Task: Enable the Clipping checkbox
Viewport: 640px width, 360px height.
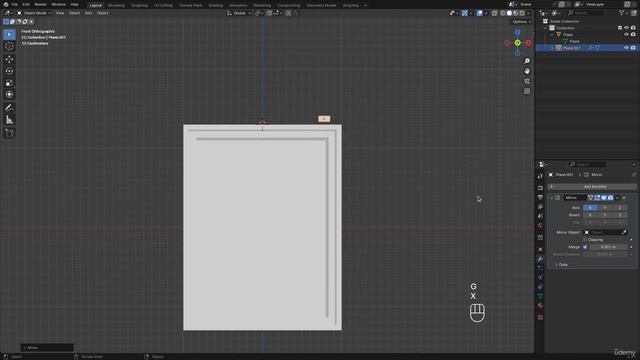Action: pyautogui.click(x=585, y=240)
